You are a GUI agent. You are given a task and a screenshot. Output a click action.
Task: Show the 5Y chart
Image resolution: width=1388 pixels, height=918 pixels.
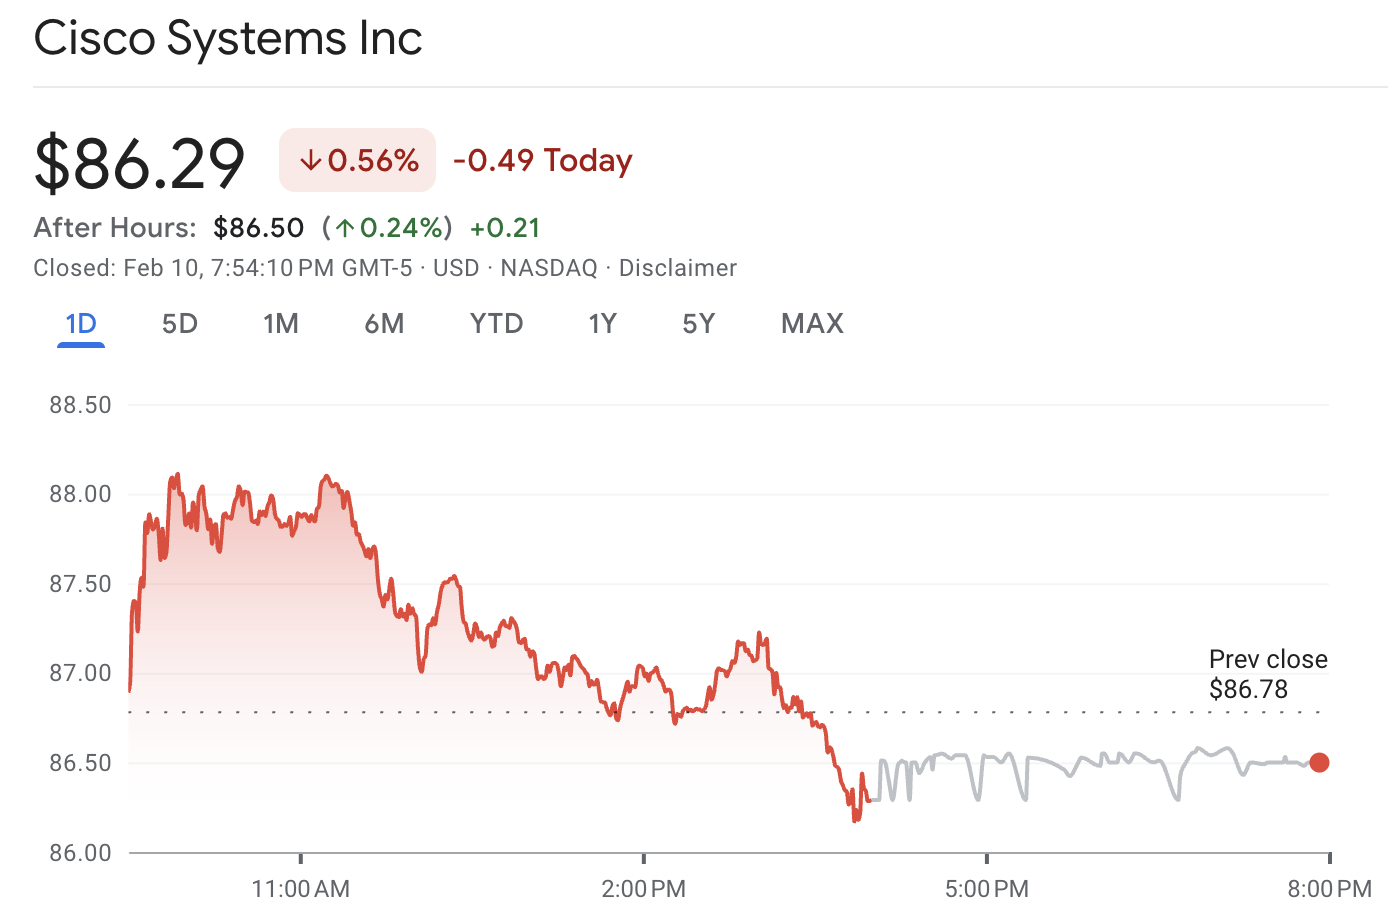[x=698, y=323]
